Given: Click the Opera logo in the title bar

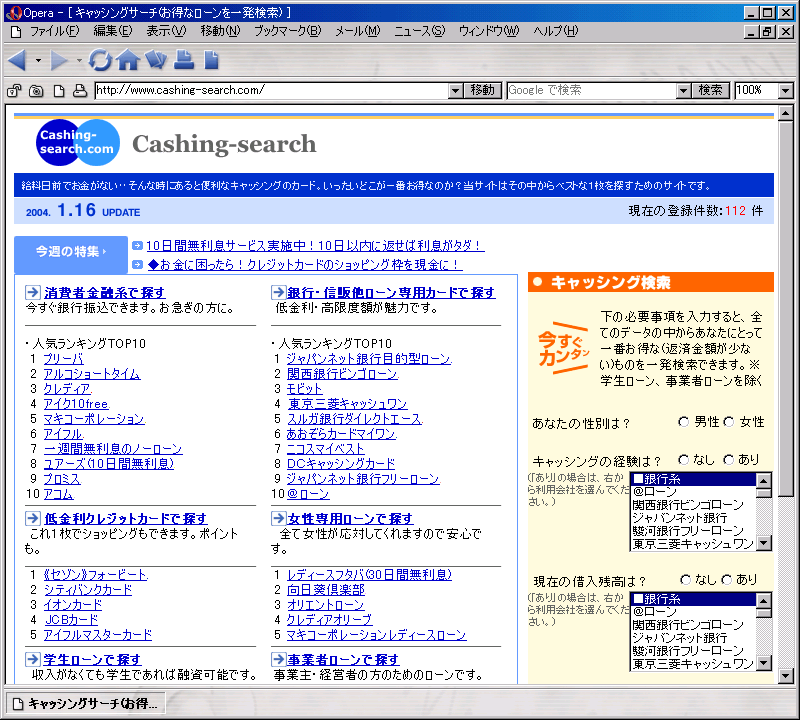Looking at the screenshot, I should pos(14,13).
